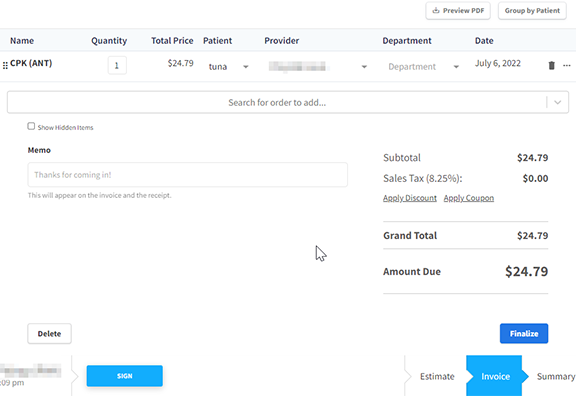Open the Apply Coupon link

(469, 198)
